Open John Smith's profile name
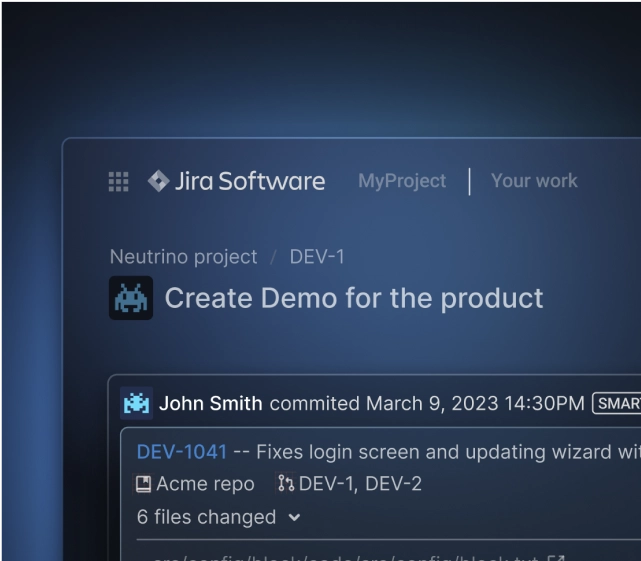This screenshot has height=561, width=641. 211,404
